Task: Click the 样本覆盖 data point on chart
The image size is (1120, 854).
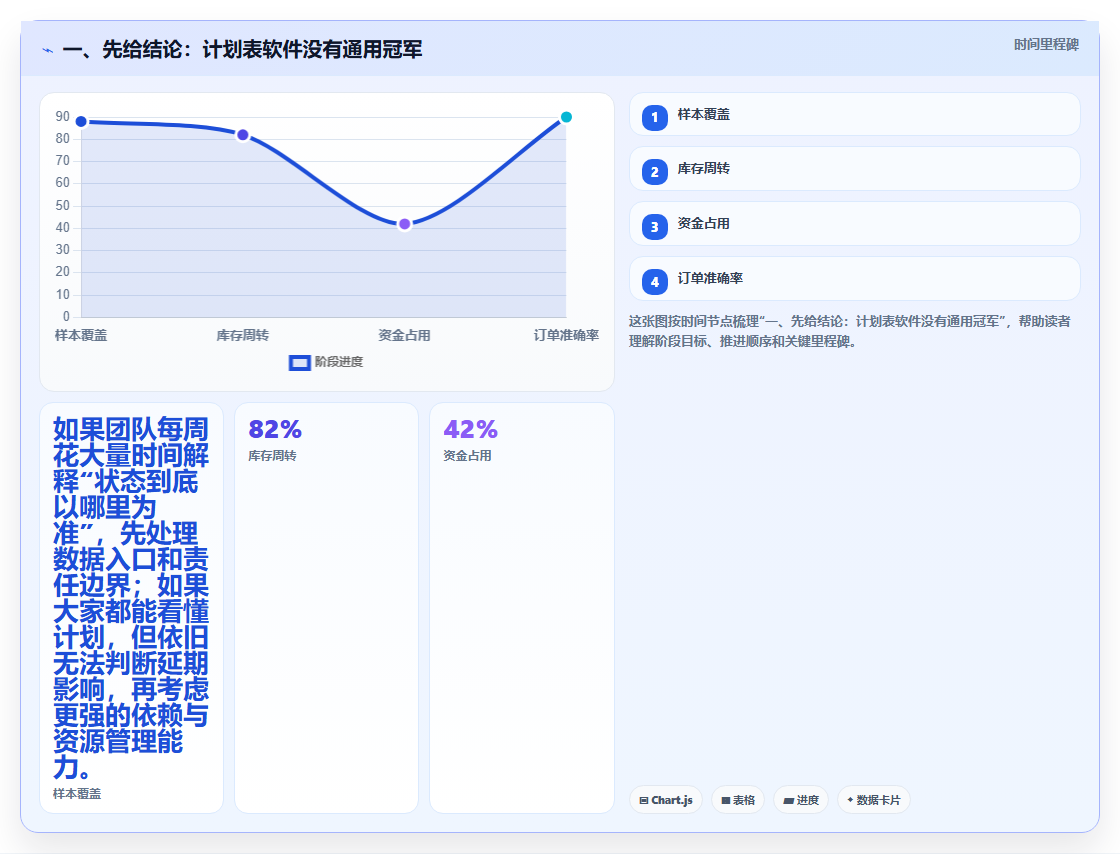Action: coord(81,122)
